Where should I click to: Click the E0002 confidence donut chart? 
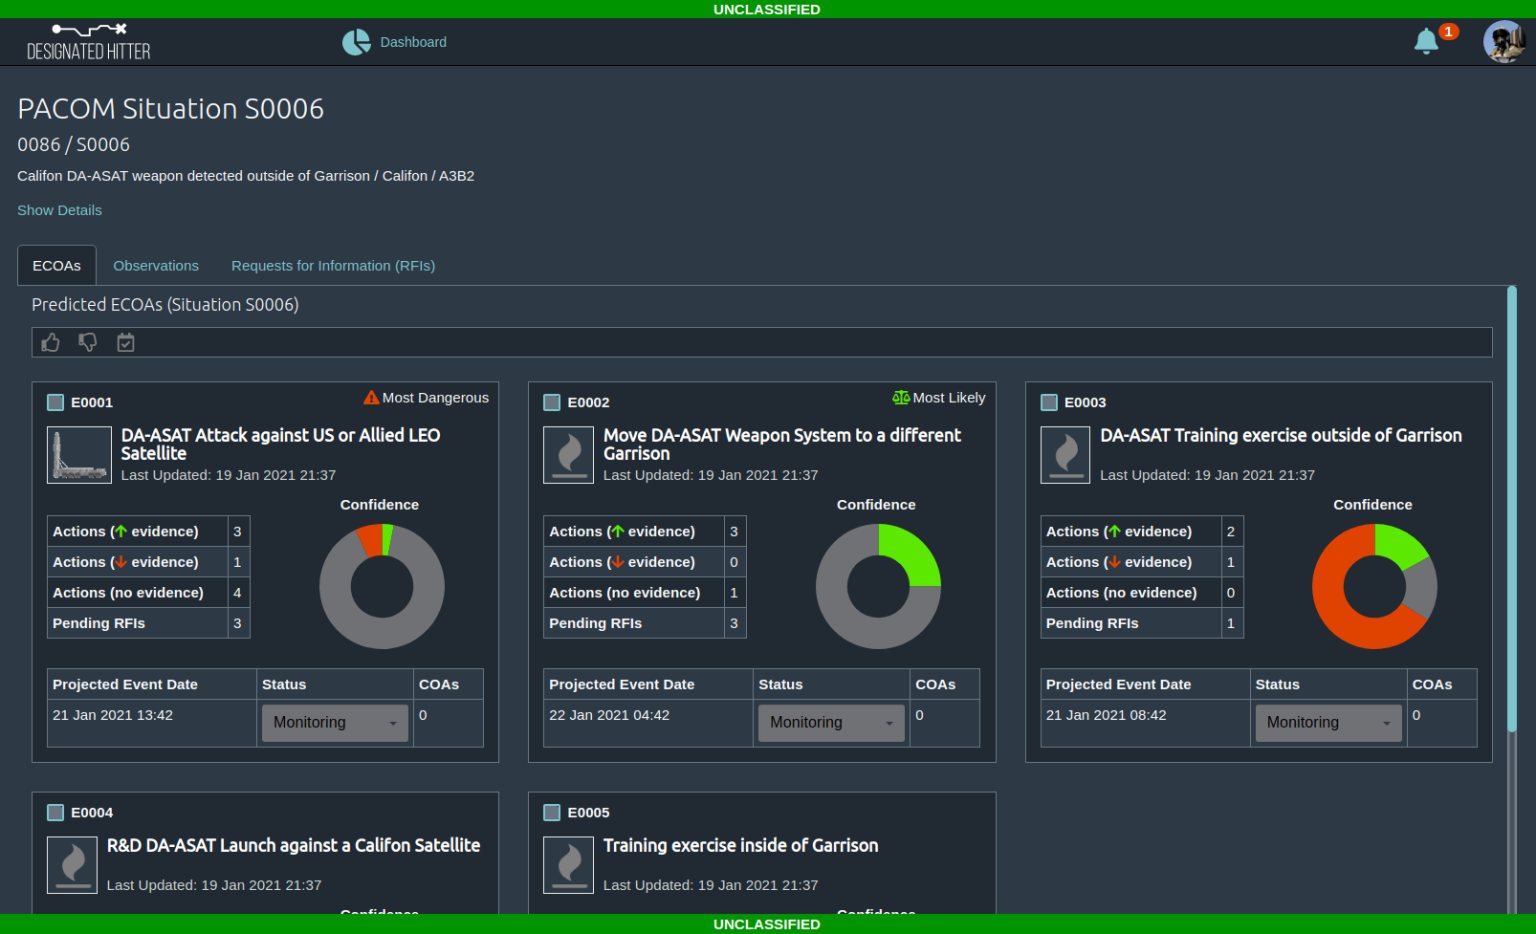[878, 586]
